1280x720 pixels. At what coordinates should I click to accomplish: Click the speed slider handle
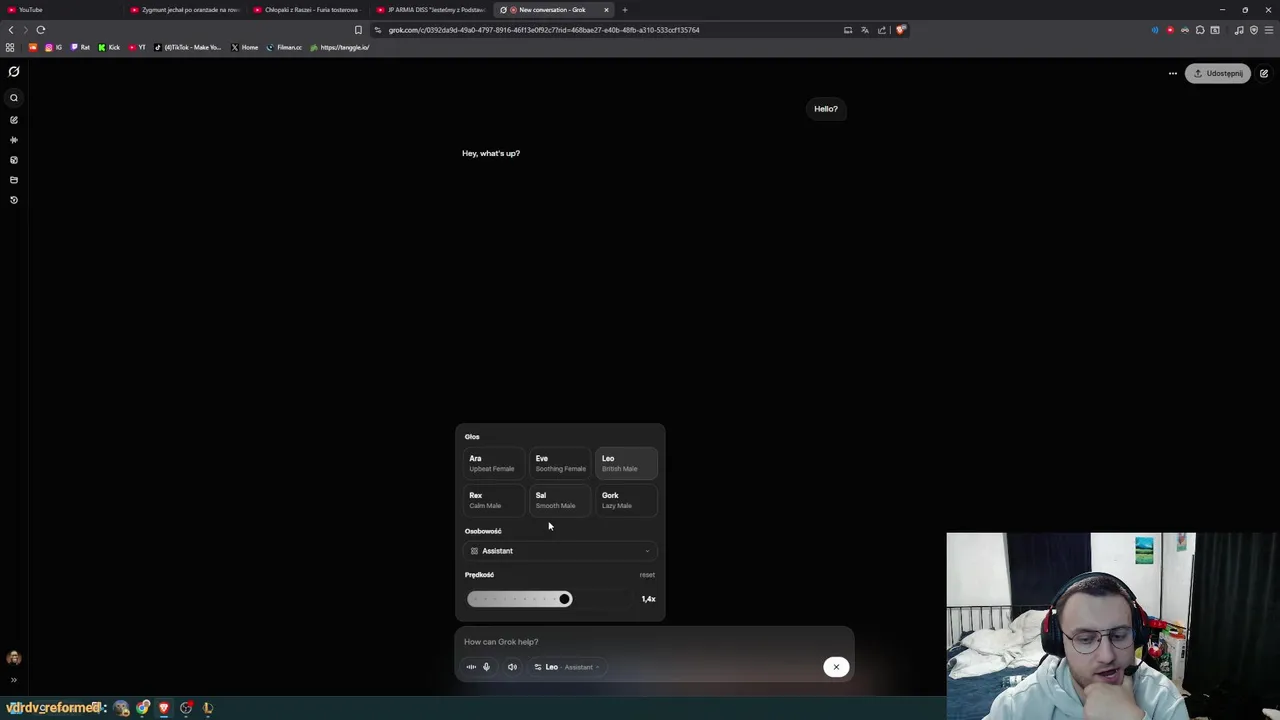pyautogui.click(x=565, y=599)
